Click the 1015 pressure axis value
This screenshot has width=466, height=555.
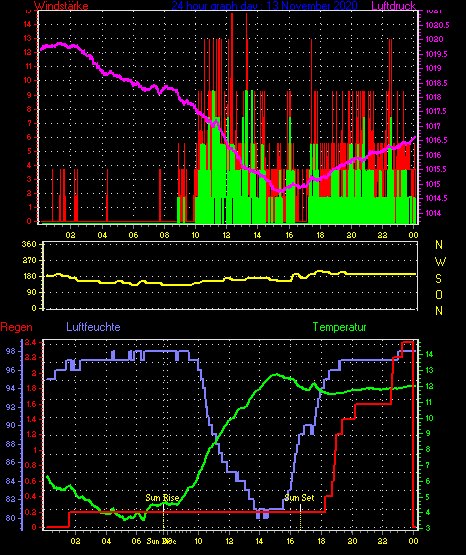[x=433, y=184]
